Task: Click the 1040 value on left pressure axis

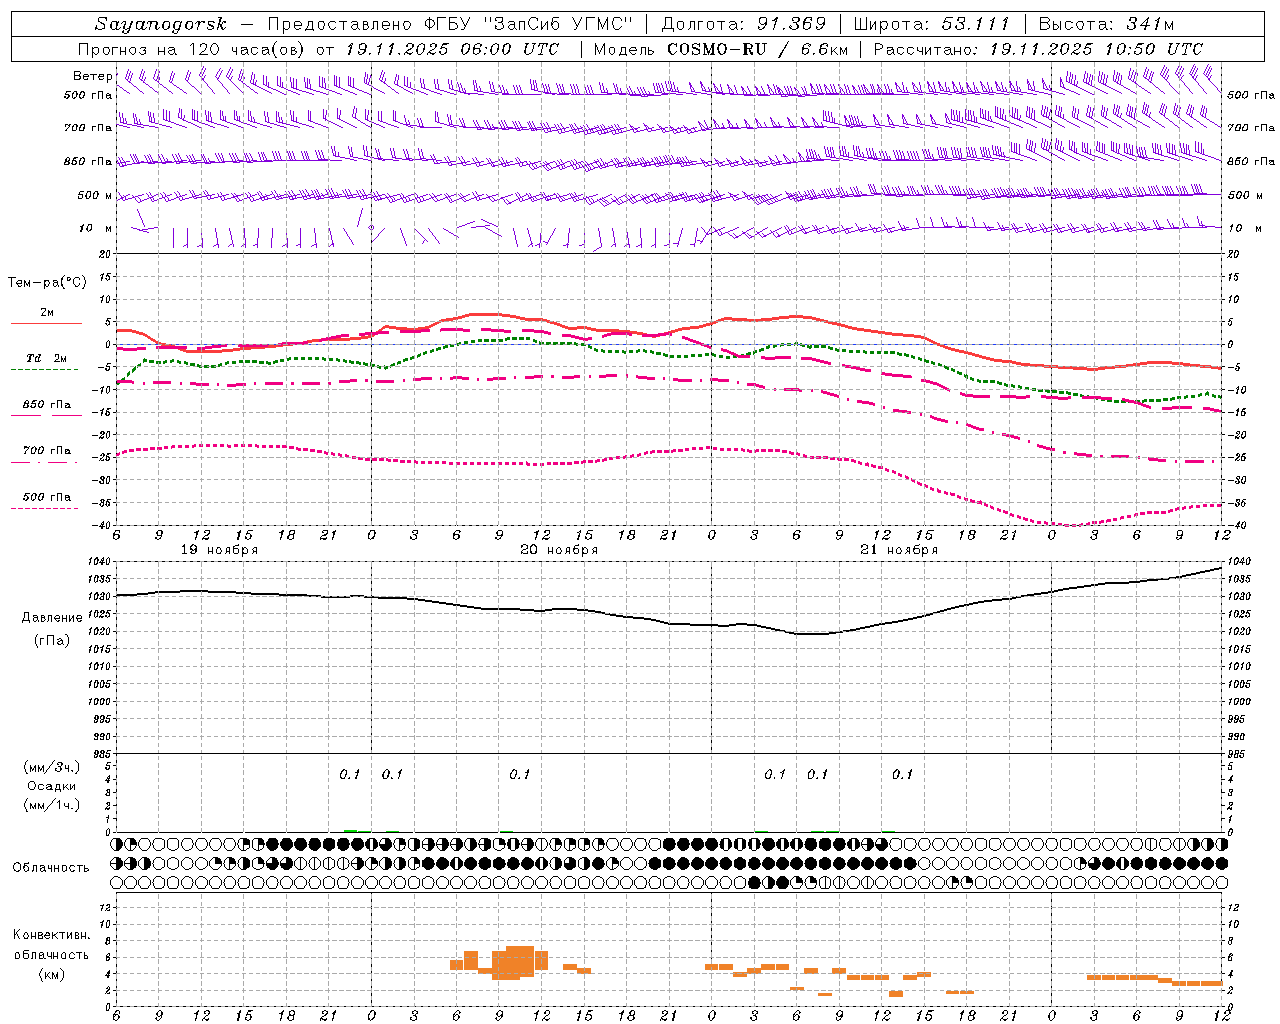Action: [101, 562]
